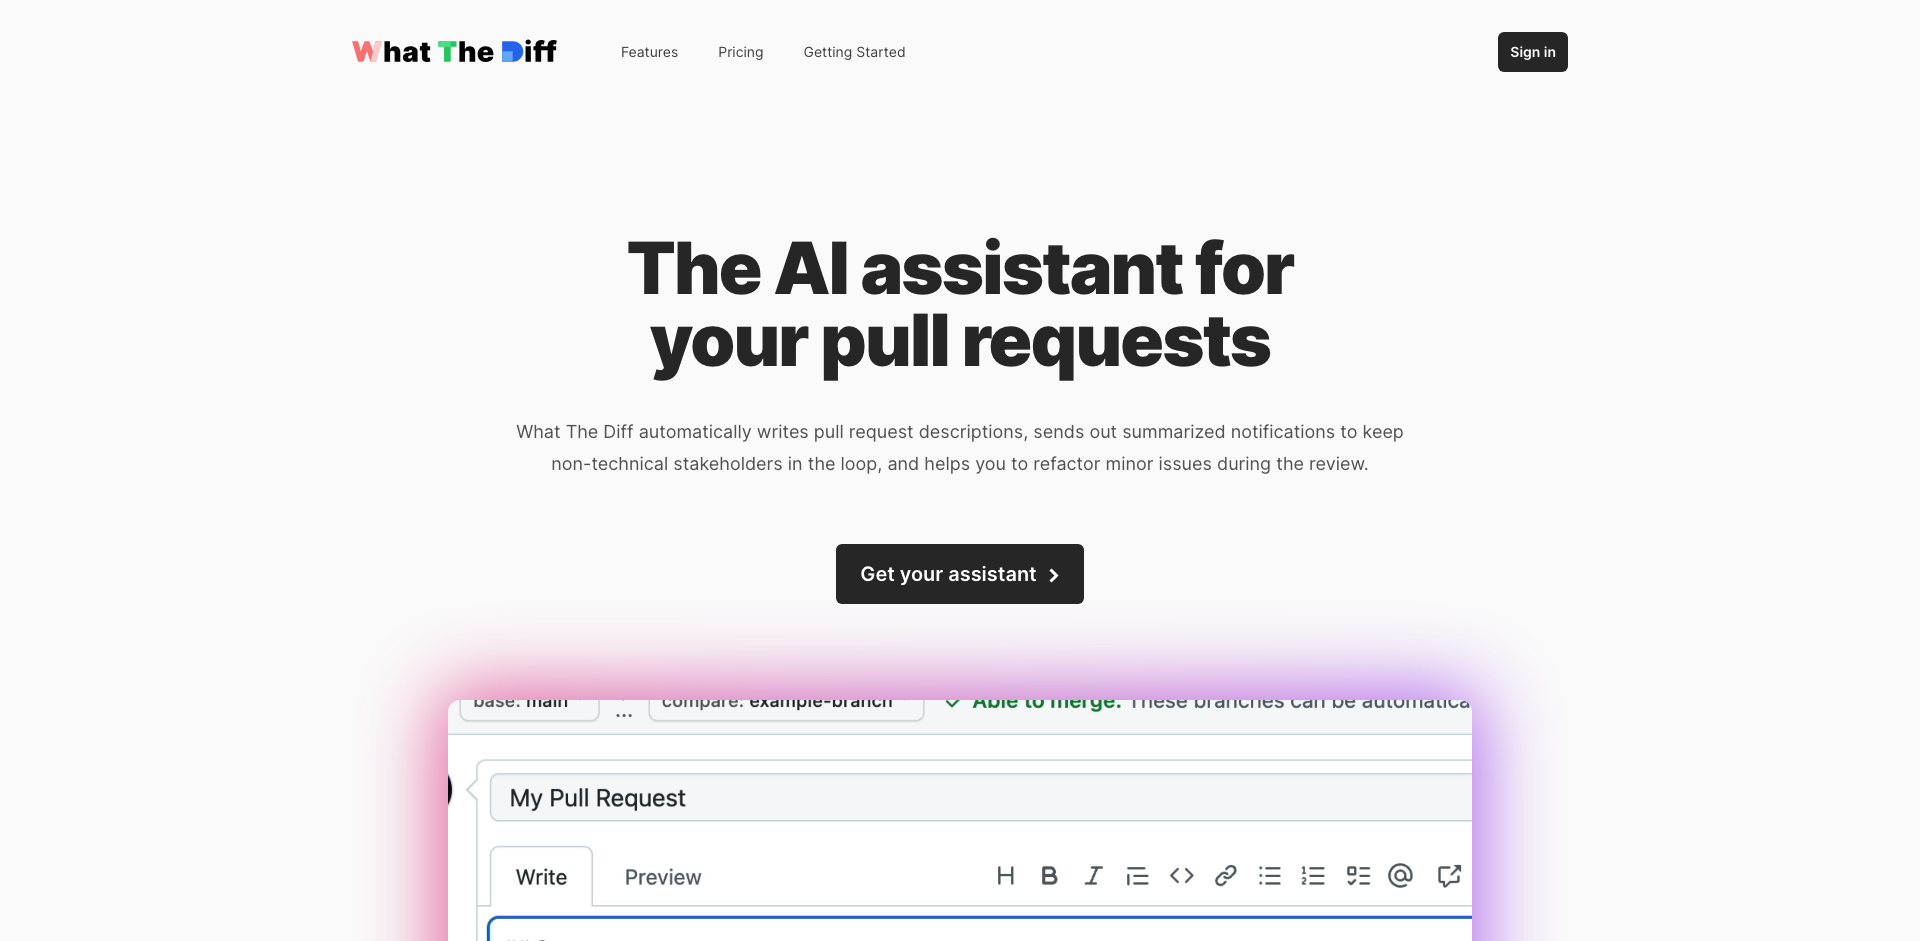Insert code with the angle brackets icon
This screenshot has height=941, width=1920.
coord(1181,876)
